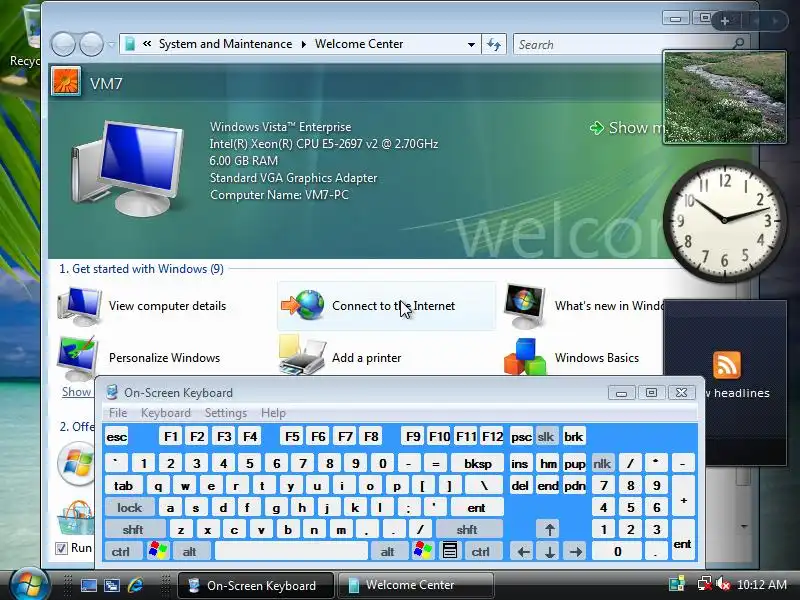This screenshot has width=800, height=600.
Task: Open the View computer details icon
Action: (x=80, y=306)
